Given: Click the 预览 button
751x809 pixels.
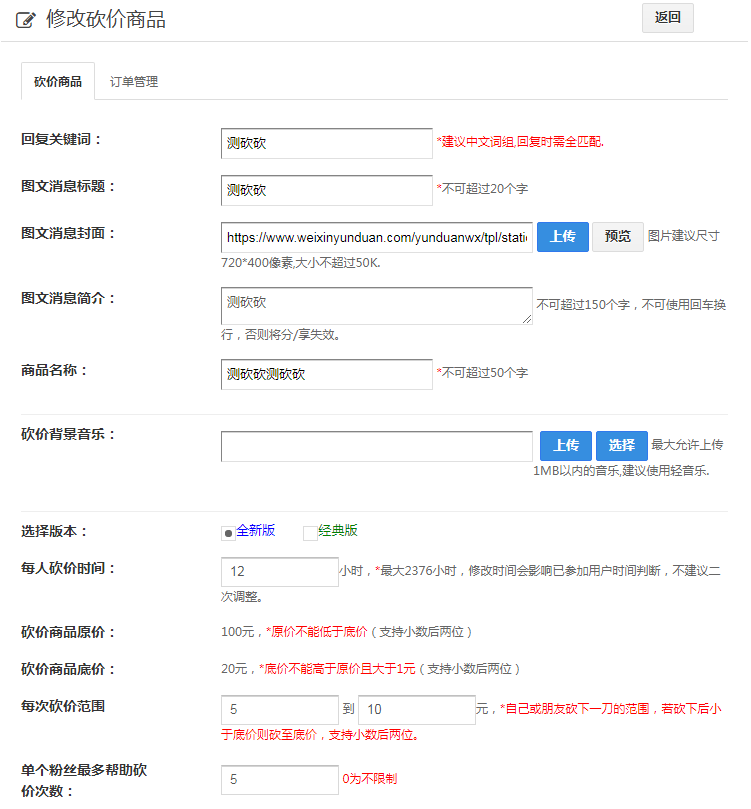Looking at the screenshot, I should click(x=617, y=237).
